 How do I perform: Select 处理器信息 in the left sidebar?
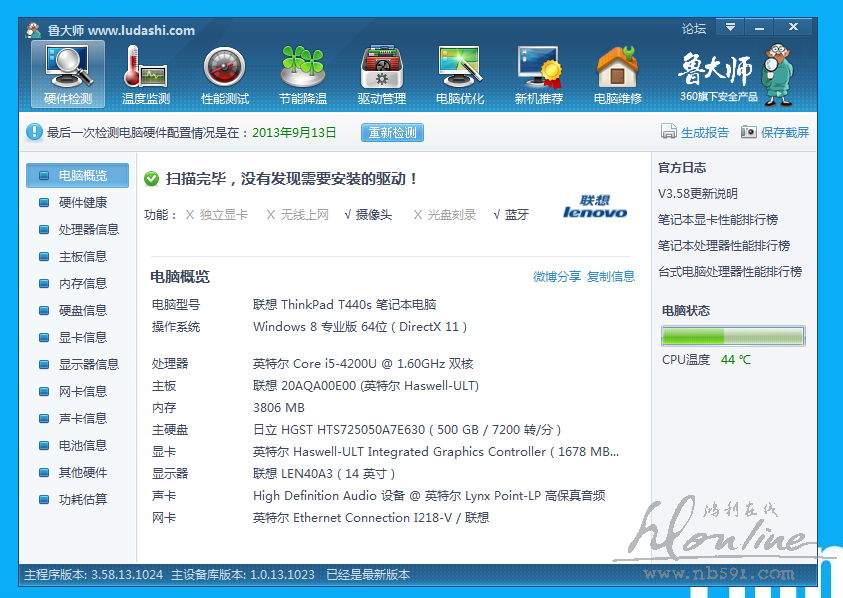(88, 229)
